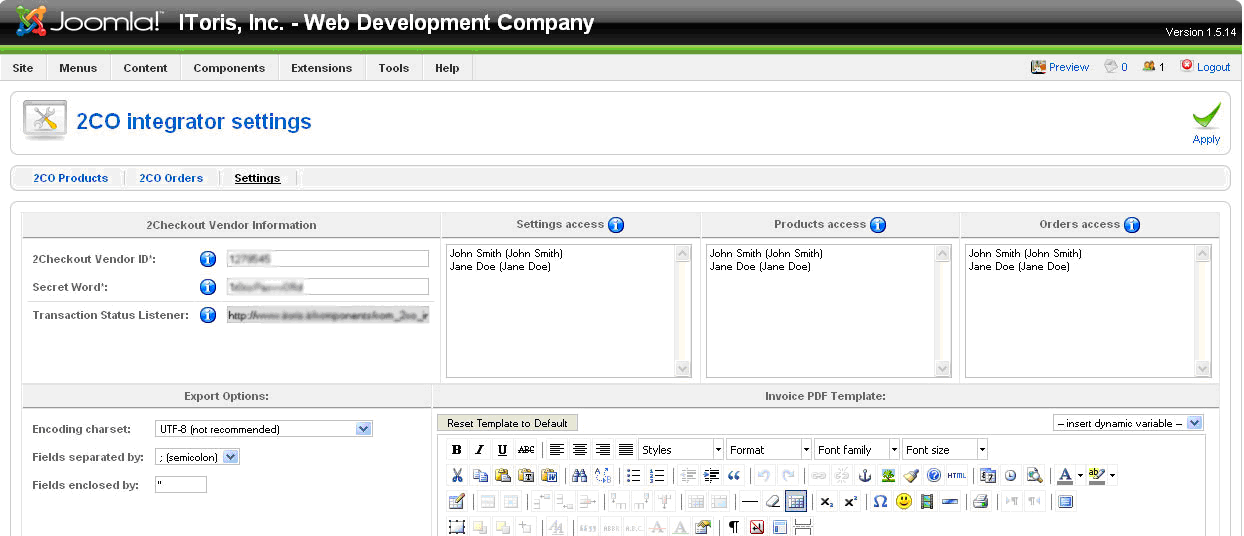Open the Format dropdown
The height and width of the screenshot is (536, 1244).
click(769, 450)
